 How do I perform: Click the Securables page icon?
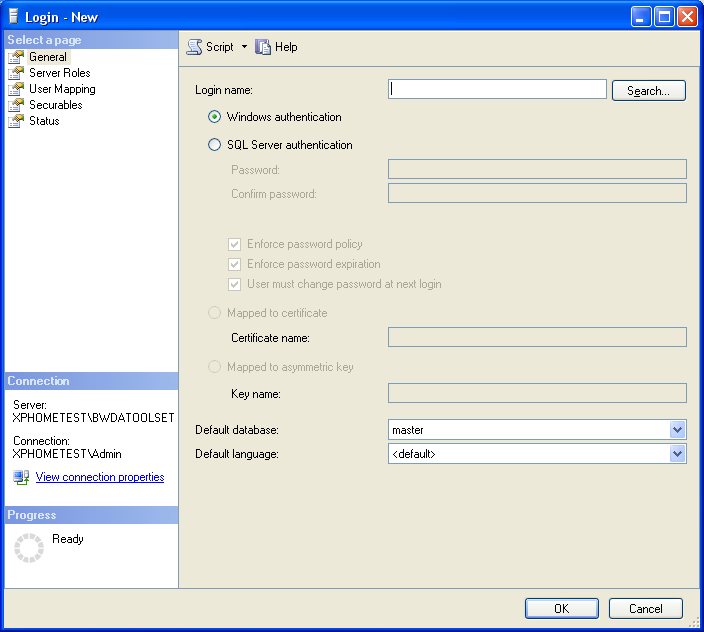[x=16, y=105]
